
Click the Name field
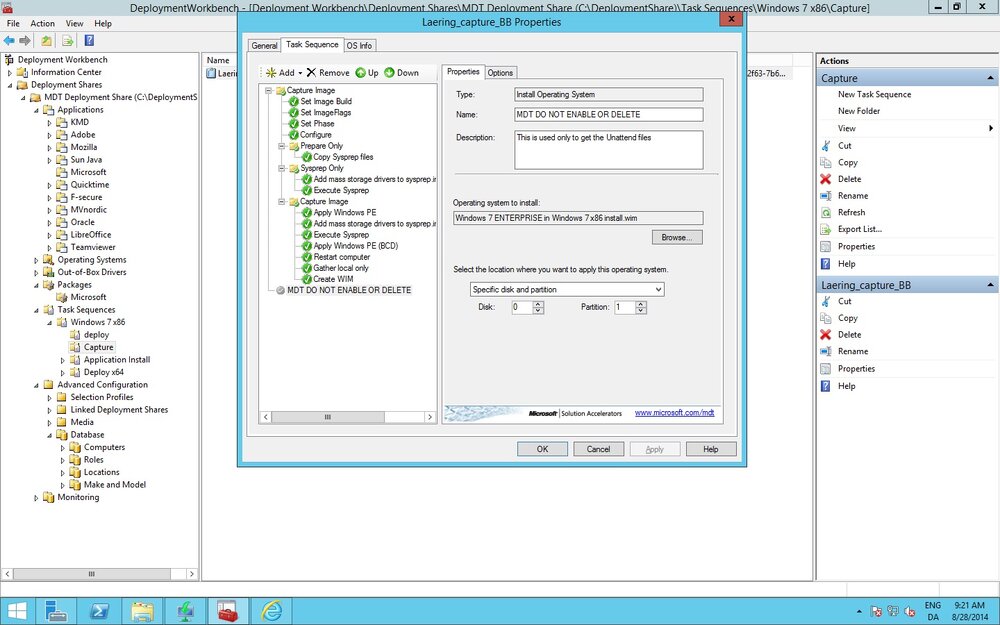pos(608,115)
